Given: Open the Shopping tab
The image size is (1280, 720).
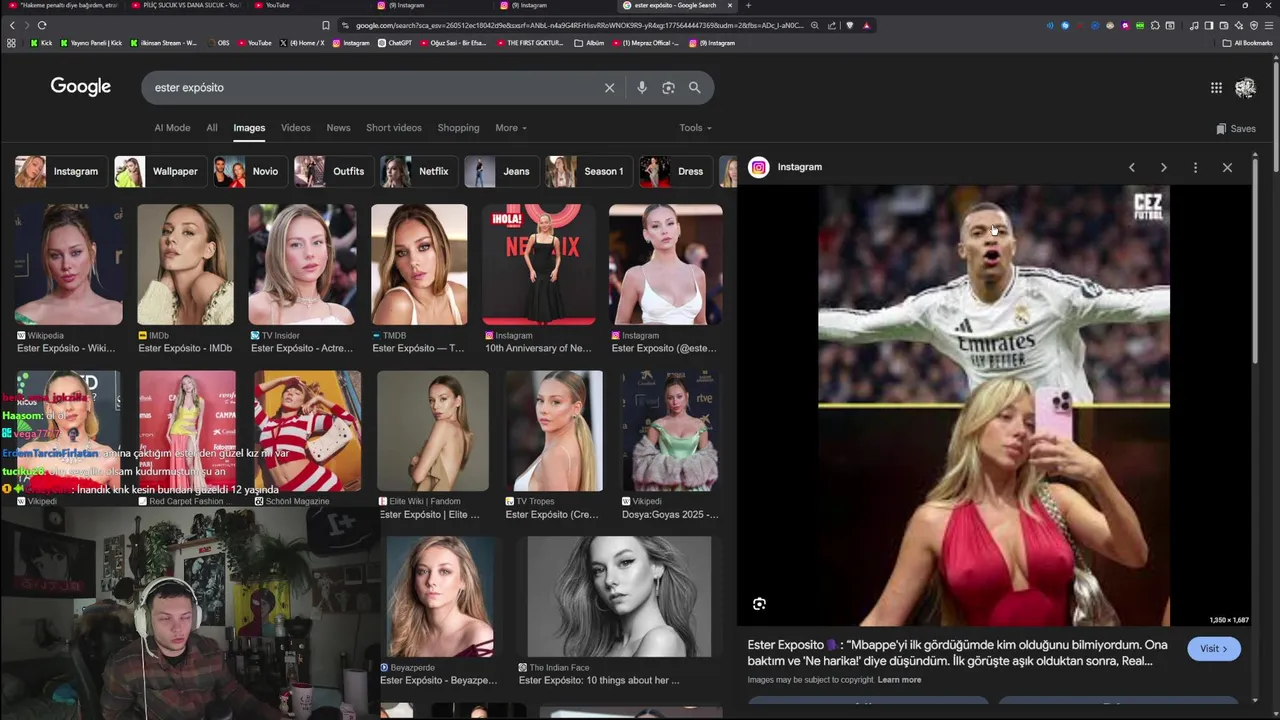Looking at the screenshot, I should coord(458,128).
